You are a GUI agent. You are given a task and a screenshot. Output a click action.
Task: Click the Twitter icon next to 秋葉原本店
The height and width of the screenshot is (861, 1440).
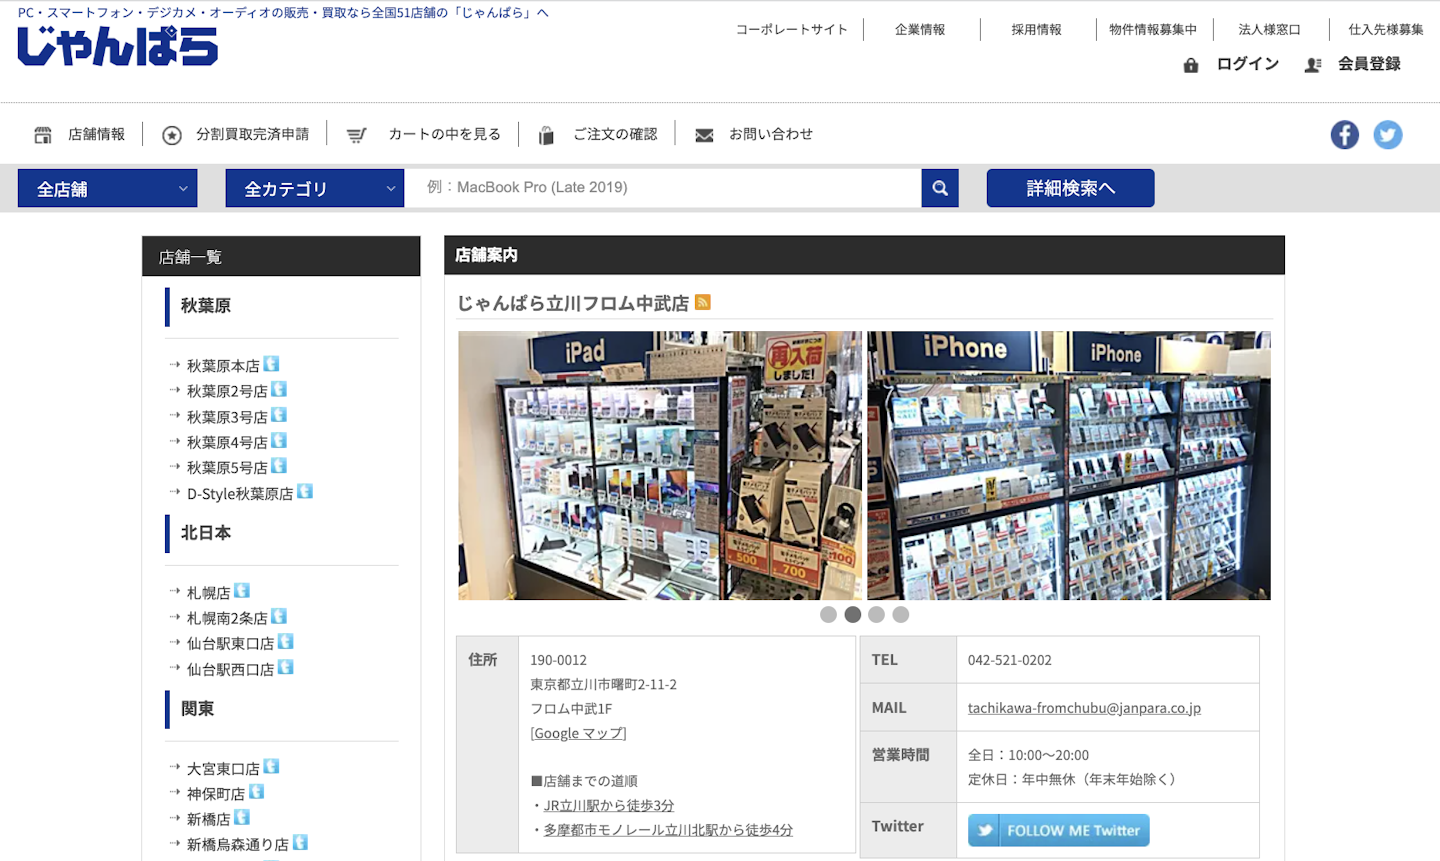[x=271, y=364]
